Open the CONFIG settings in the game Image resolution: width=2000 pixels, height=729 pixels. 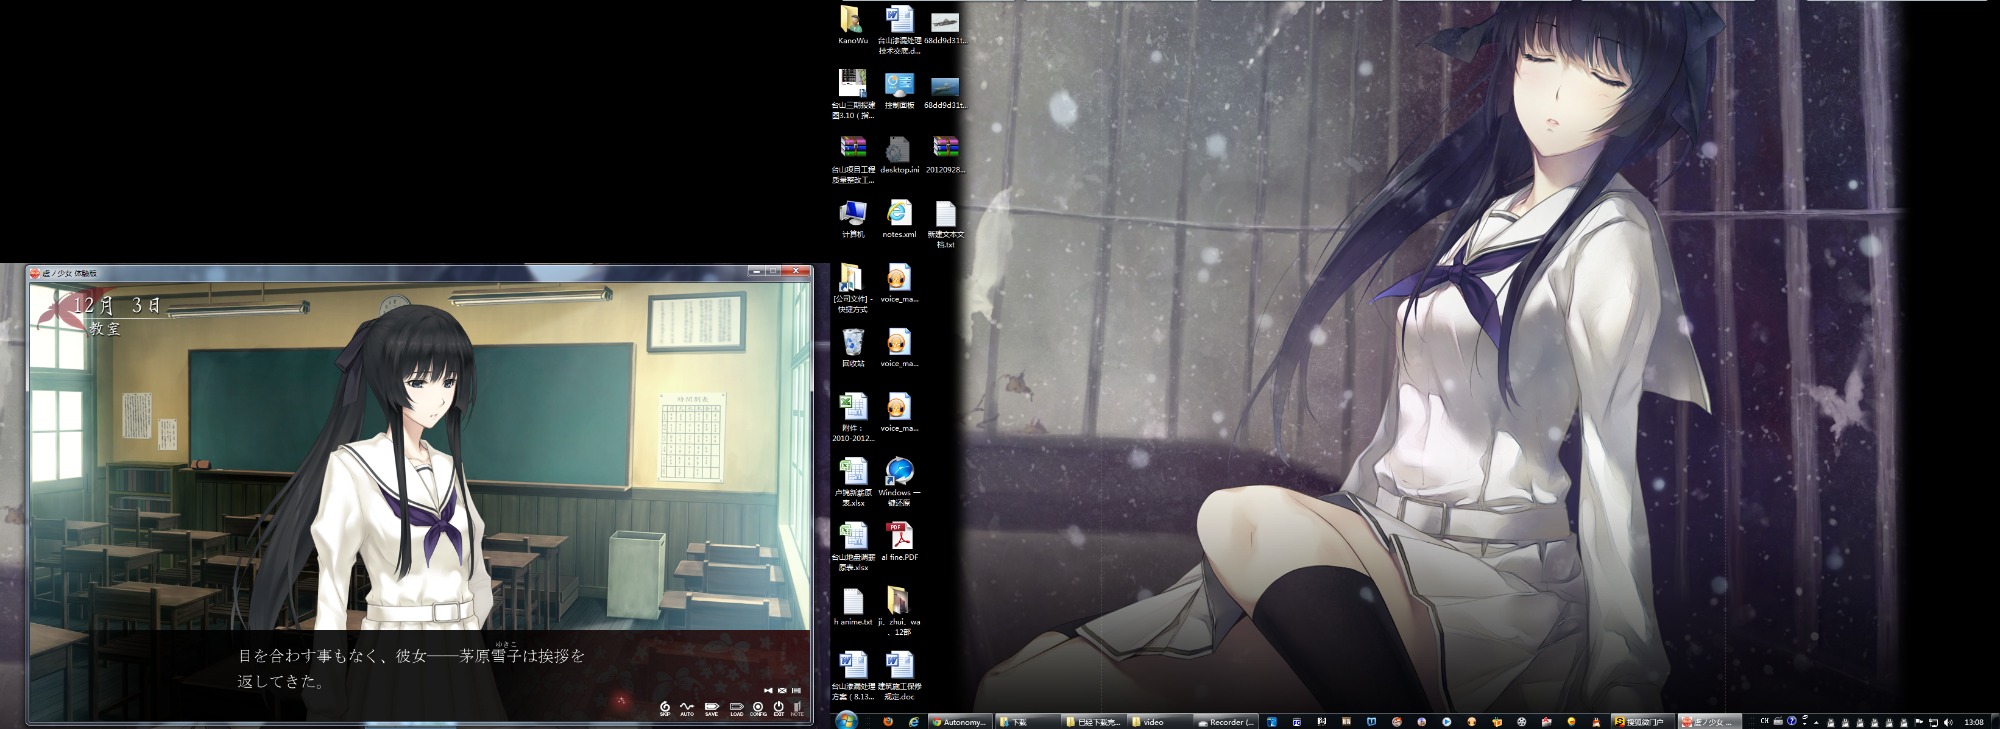coord(758,709)
